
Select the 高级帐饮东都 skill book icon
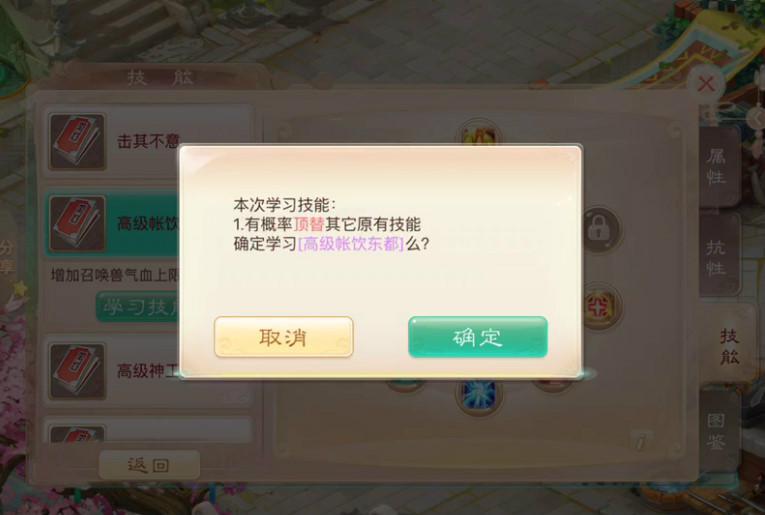pos(77,224)
